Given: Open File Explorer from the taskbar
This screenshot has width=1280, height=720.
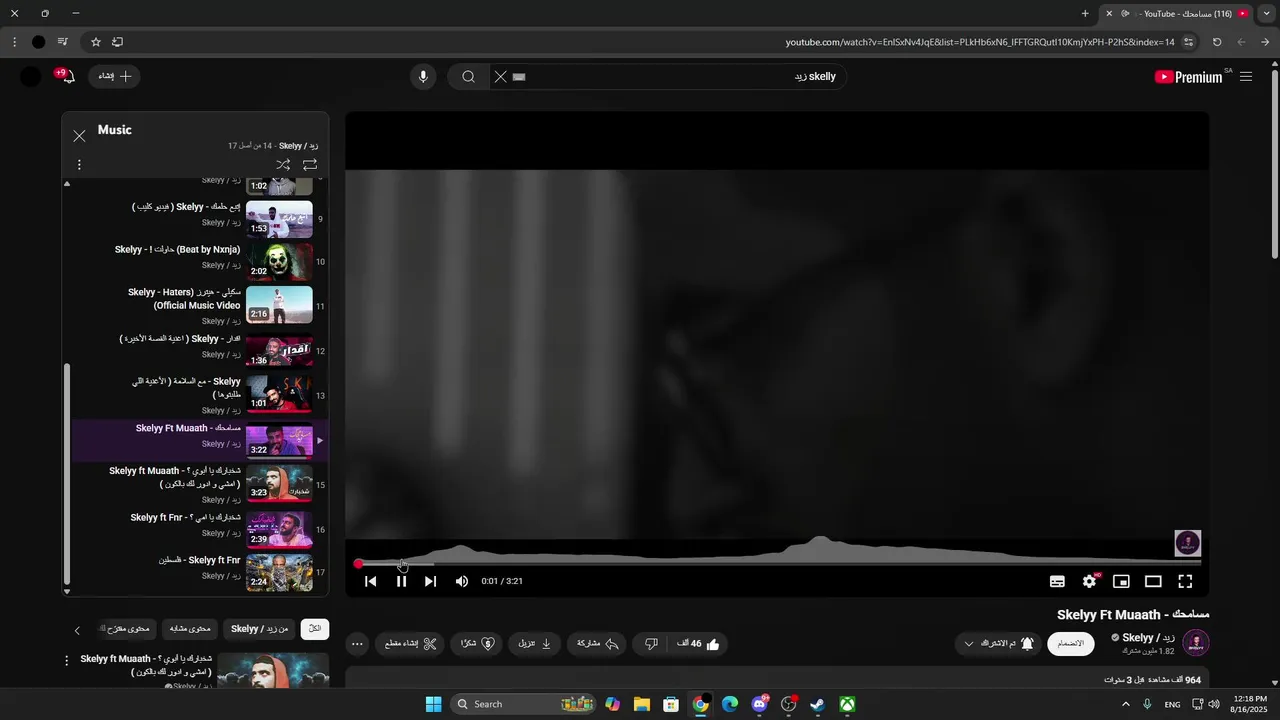Looking at the screenshot, I should click(x=641, y=704).
